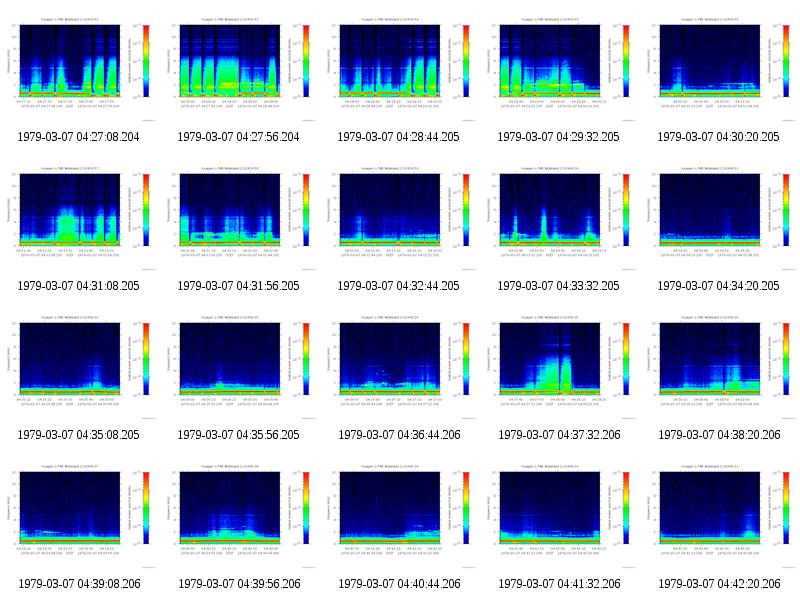Click the caption 1979-03-07 04:40:44.206

[399, 584]
